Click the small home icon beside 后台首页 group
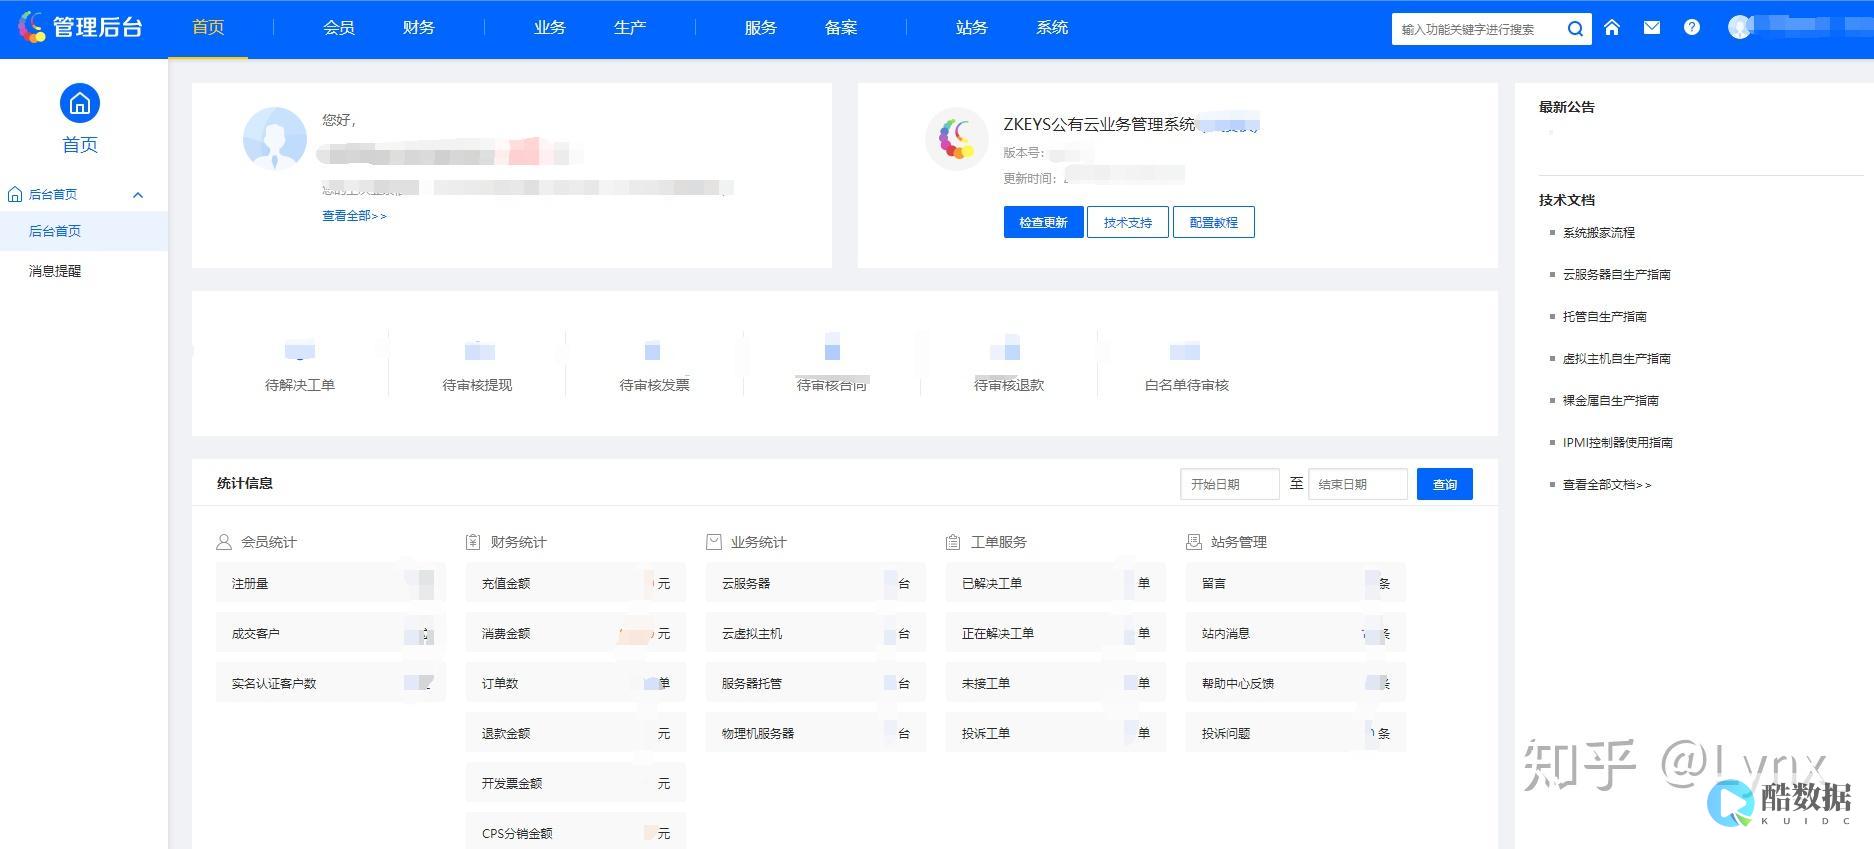The width and height of the screenshot is (1874, 849). (15, 194)
